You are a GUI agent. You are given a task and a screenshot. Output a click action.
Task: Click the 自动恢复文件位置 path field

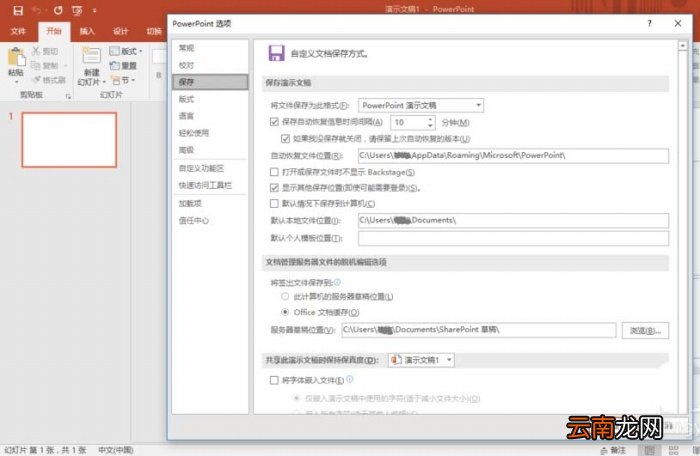513,155
